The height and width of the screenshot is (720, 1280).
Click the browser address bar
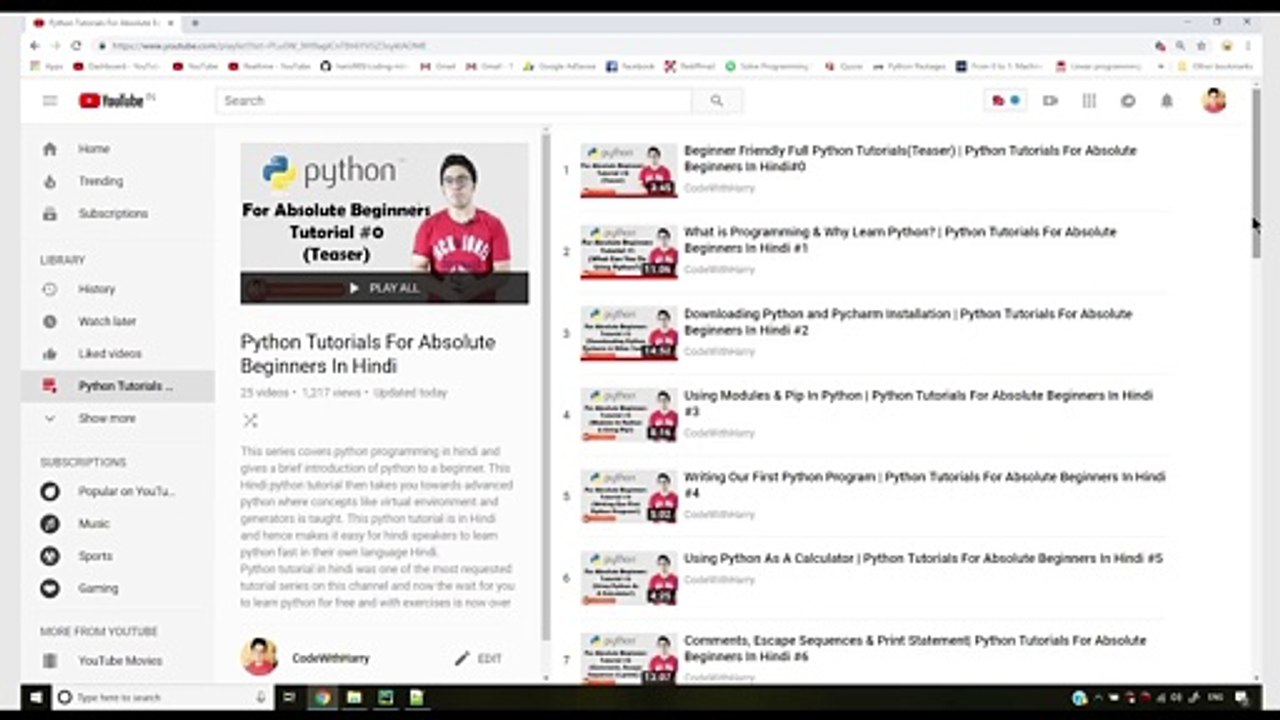[620, 45]
